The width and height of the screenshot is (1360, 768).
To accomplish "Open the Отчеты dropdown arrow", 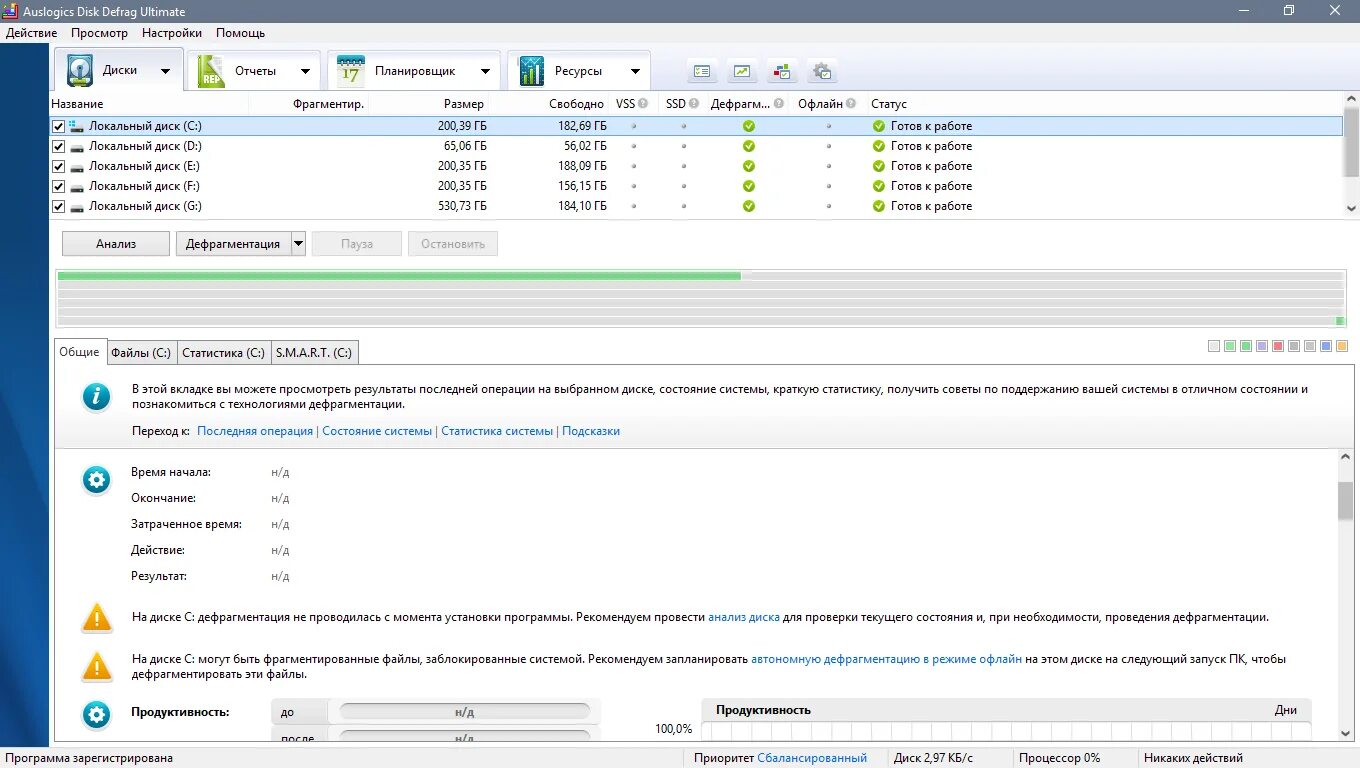I will (x=305, y=72).
